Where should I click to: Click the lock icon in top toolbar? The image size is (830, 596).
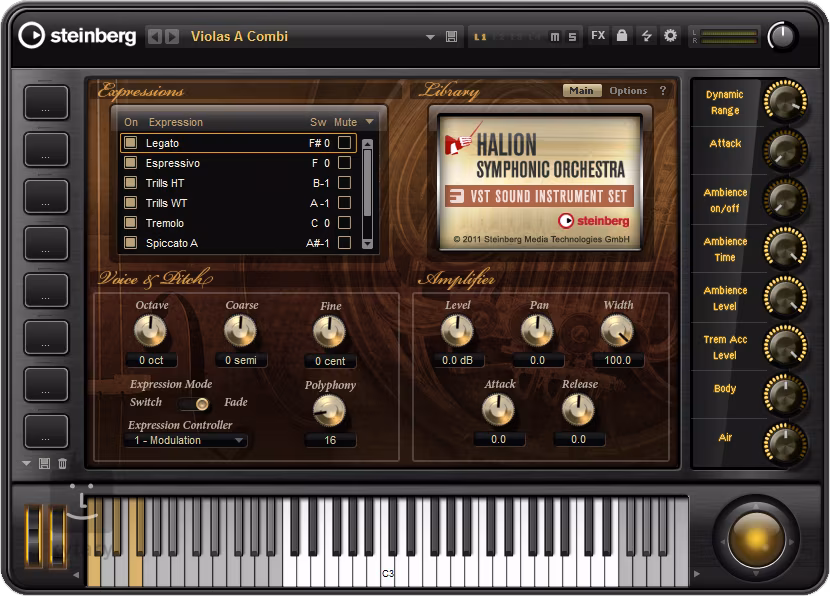point(622,36)
